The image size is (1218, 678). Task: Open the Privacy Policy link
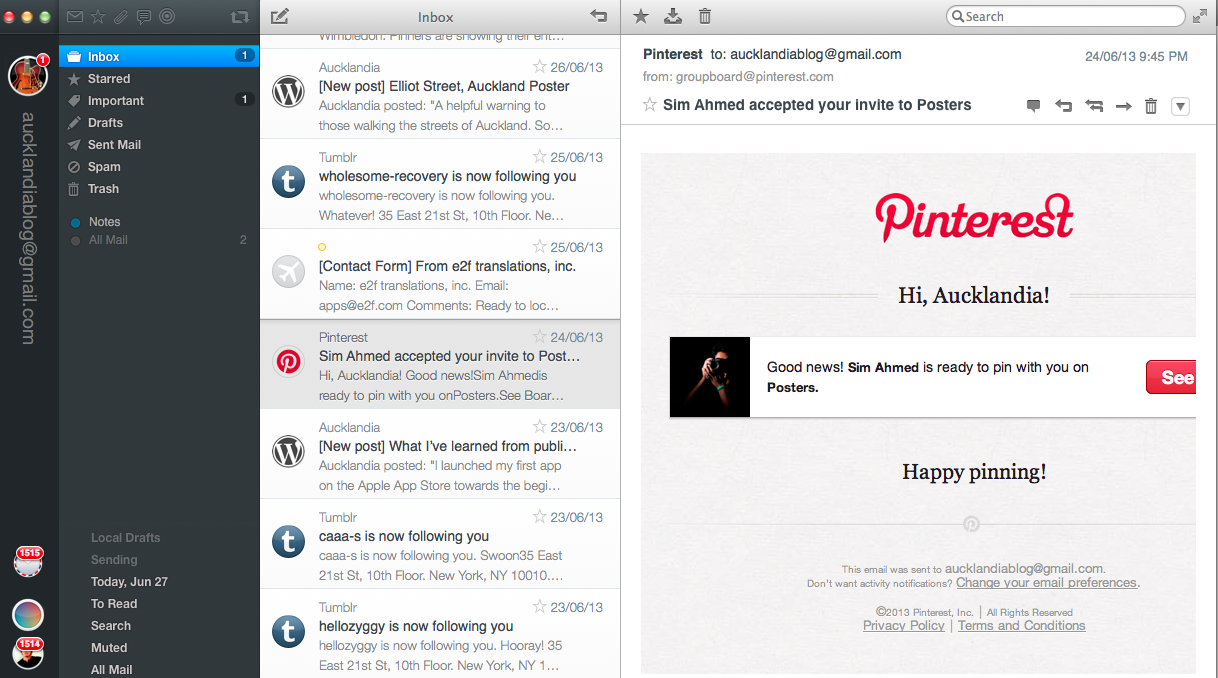click(x=904, y=626)
